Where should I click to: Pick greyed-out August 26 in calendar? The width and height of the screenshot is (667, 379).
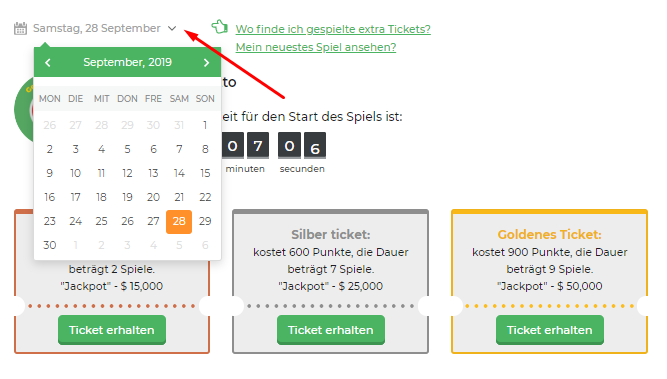[x=50, y=125]
